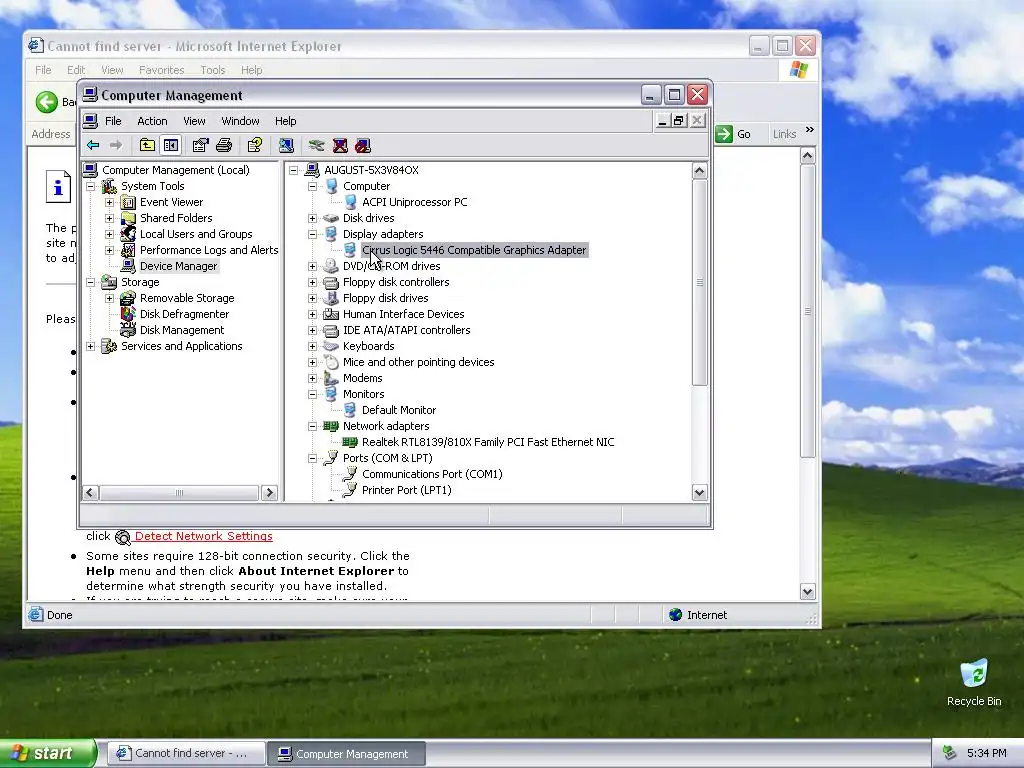This screenshot has width=1024, height=768.
Task: Toggle the Show/Hide Console Tree toolbar button
Action: (x=171, y=145)
